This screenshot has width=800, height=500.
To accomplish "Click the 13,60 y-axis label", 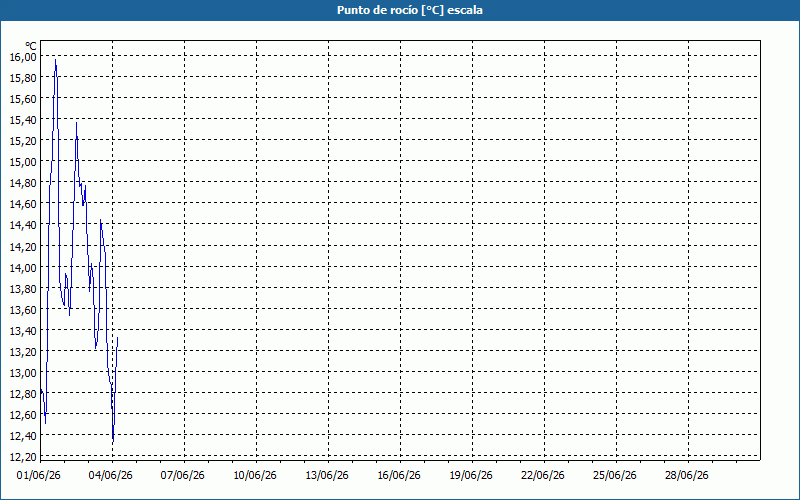I will 23,309.
